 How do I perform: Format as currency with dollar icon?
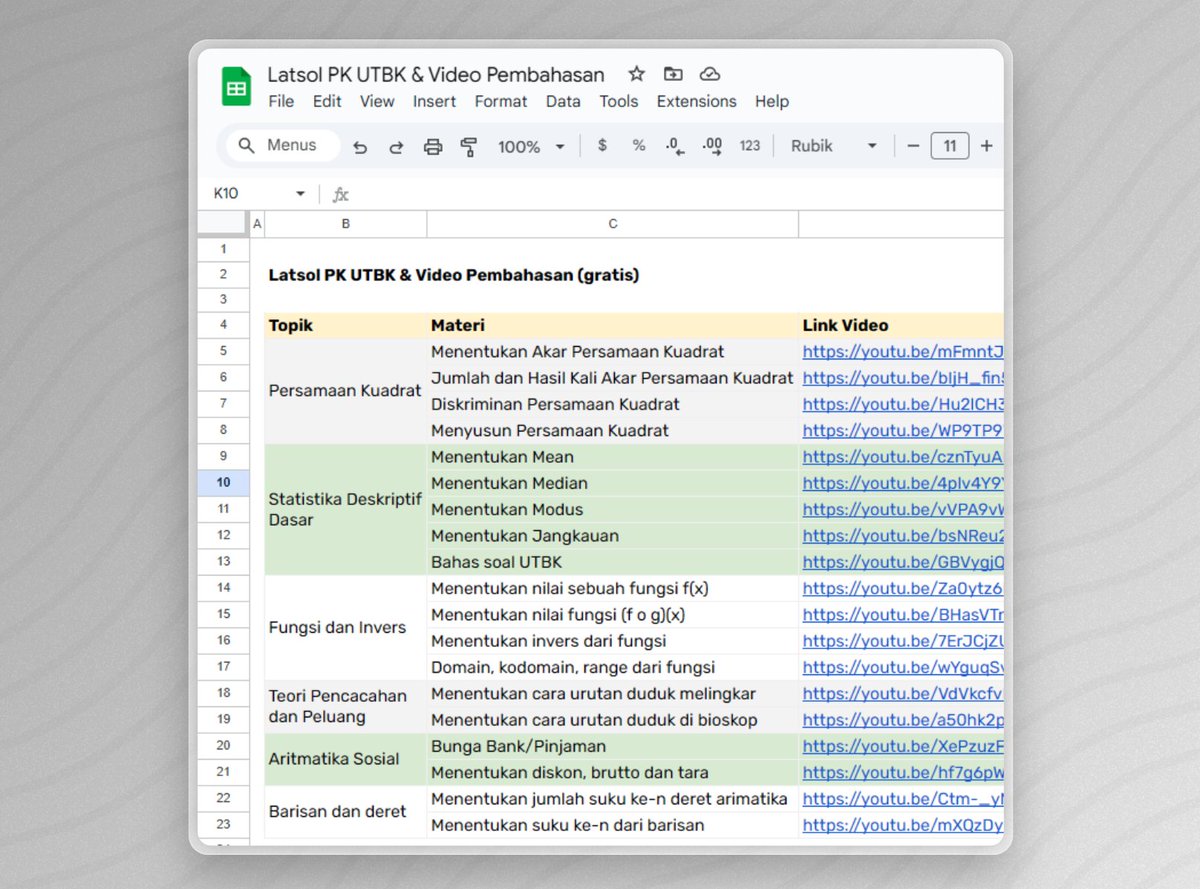602,145
